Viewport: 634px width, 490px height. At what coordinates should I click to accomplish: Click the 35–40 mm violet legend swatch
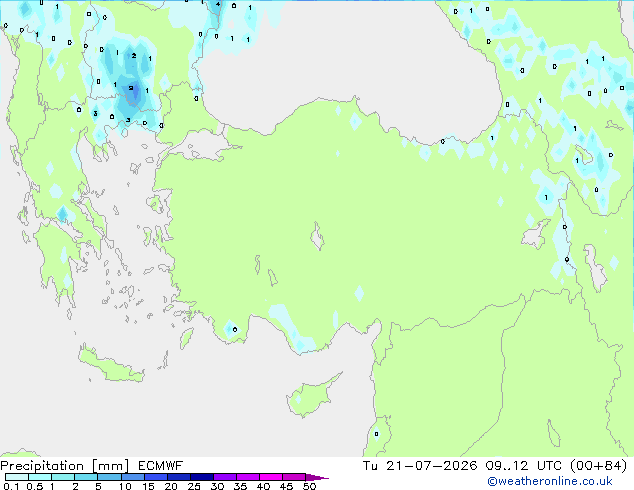(247, 477)
